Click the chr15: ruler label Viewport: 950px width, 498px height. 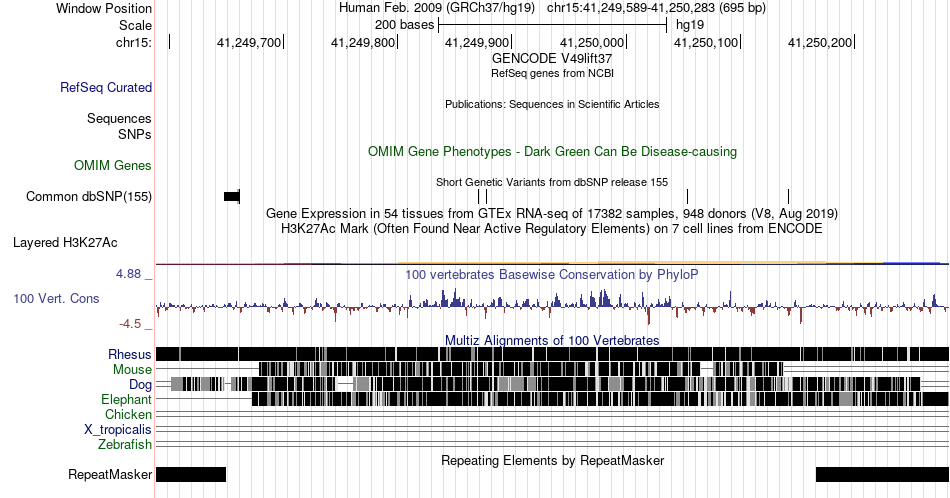(x=134, y=42)
